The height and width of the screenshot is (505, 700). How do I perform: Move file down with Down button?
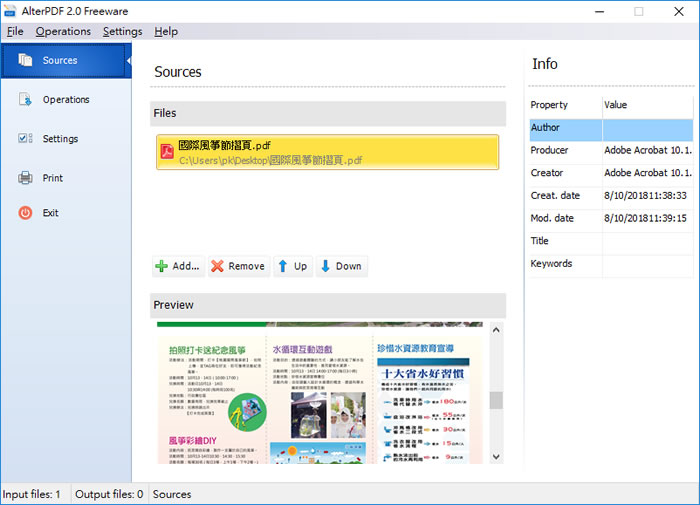342,266
